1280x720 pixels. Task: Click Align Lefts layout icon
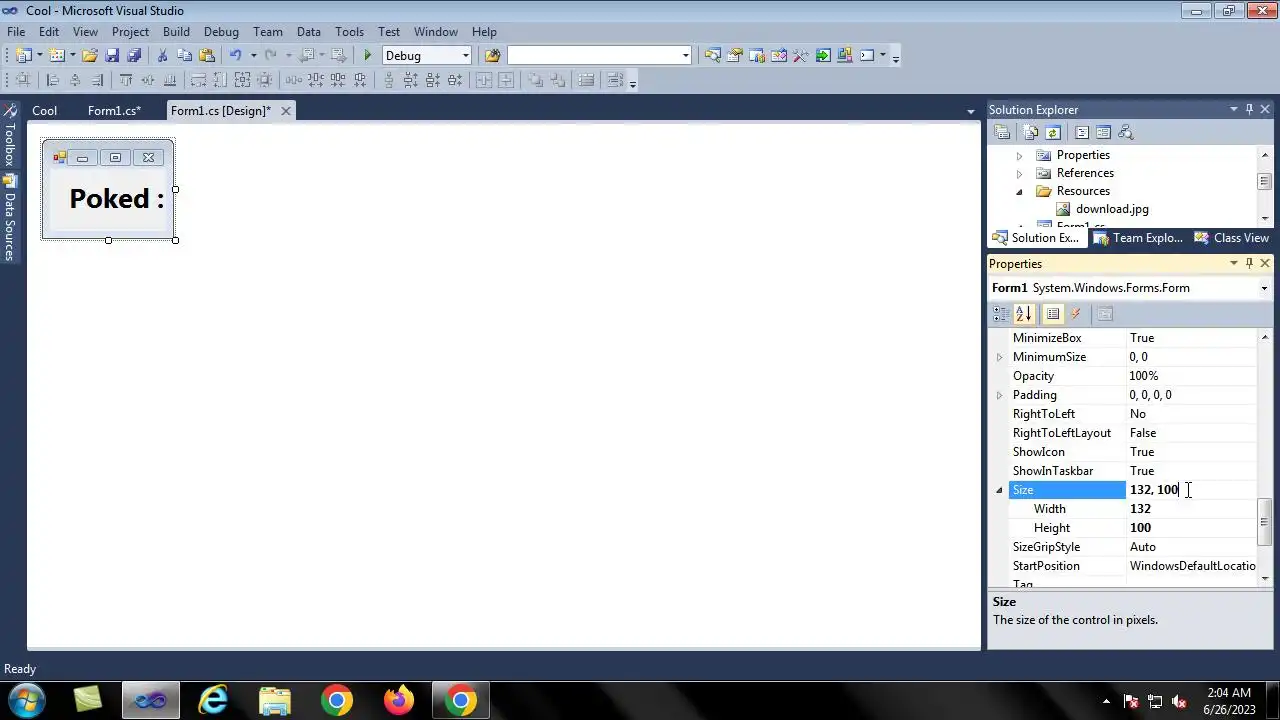coord(53,81)
